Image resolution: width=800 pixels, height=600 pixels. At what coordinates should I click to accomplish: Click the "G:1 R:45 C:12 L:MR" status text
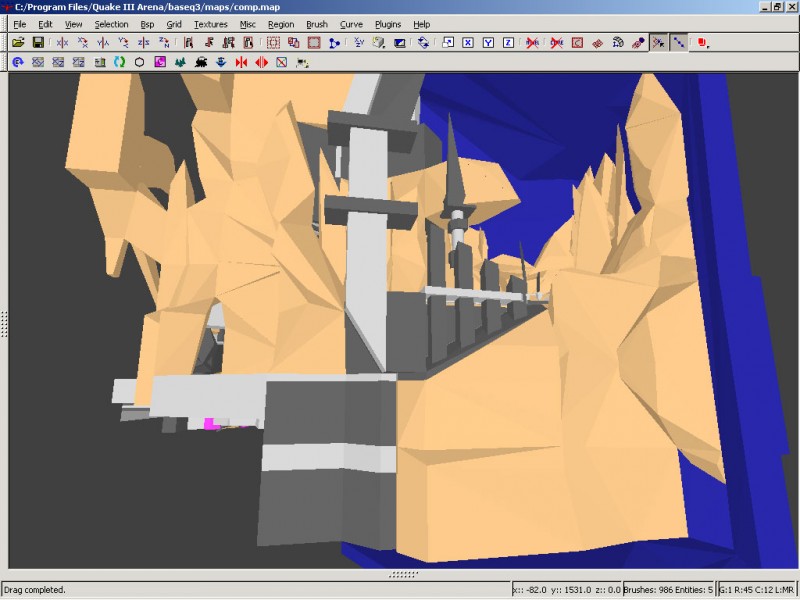click(756, 590)
